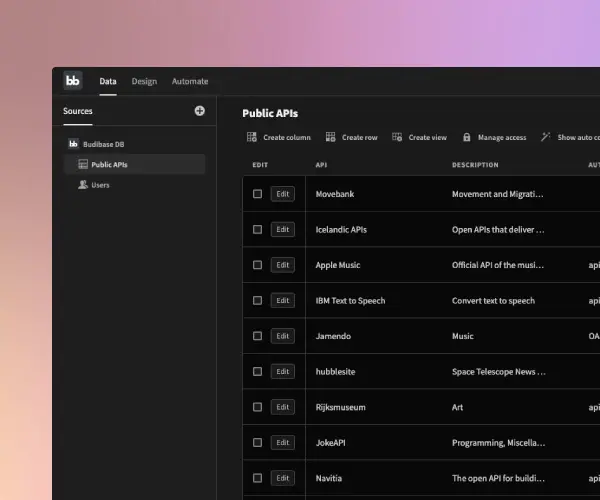This screenshot has width=600, height=500.
Task: Open the Automate tab
Action: (190, 81)
